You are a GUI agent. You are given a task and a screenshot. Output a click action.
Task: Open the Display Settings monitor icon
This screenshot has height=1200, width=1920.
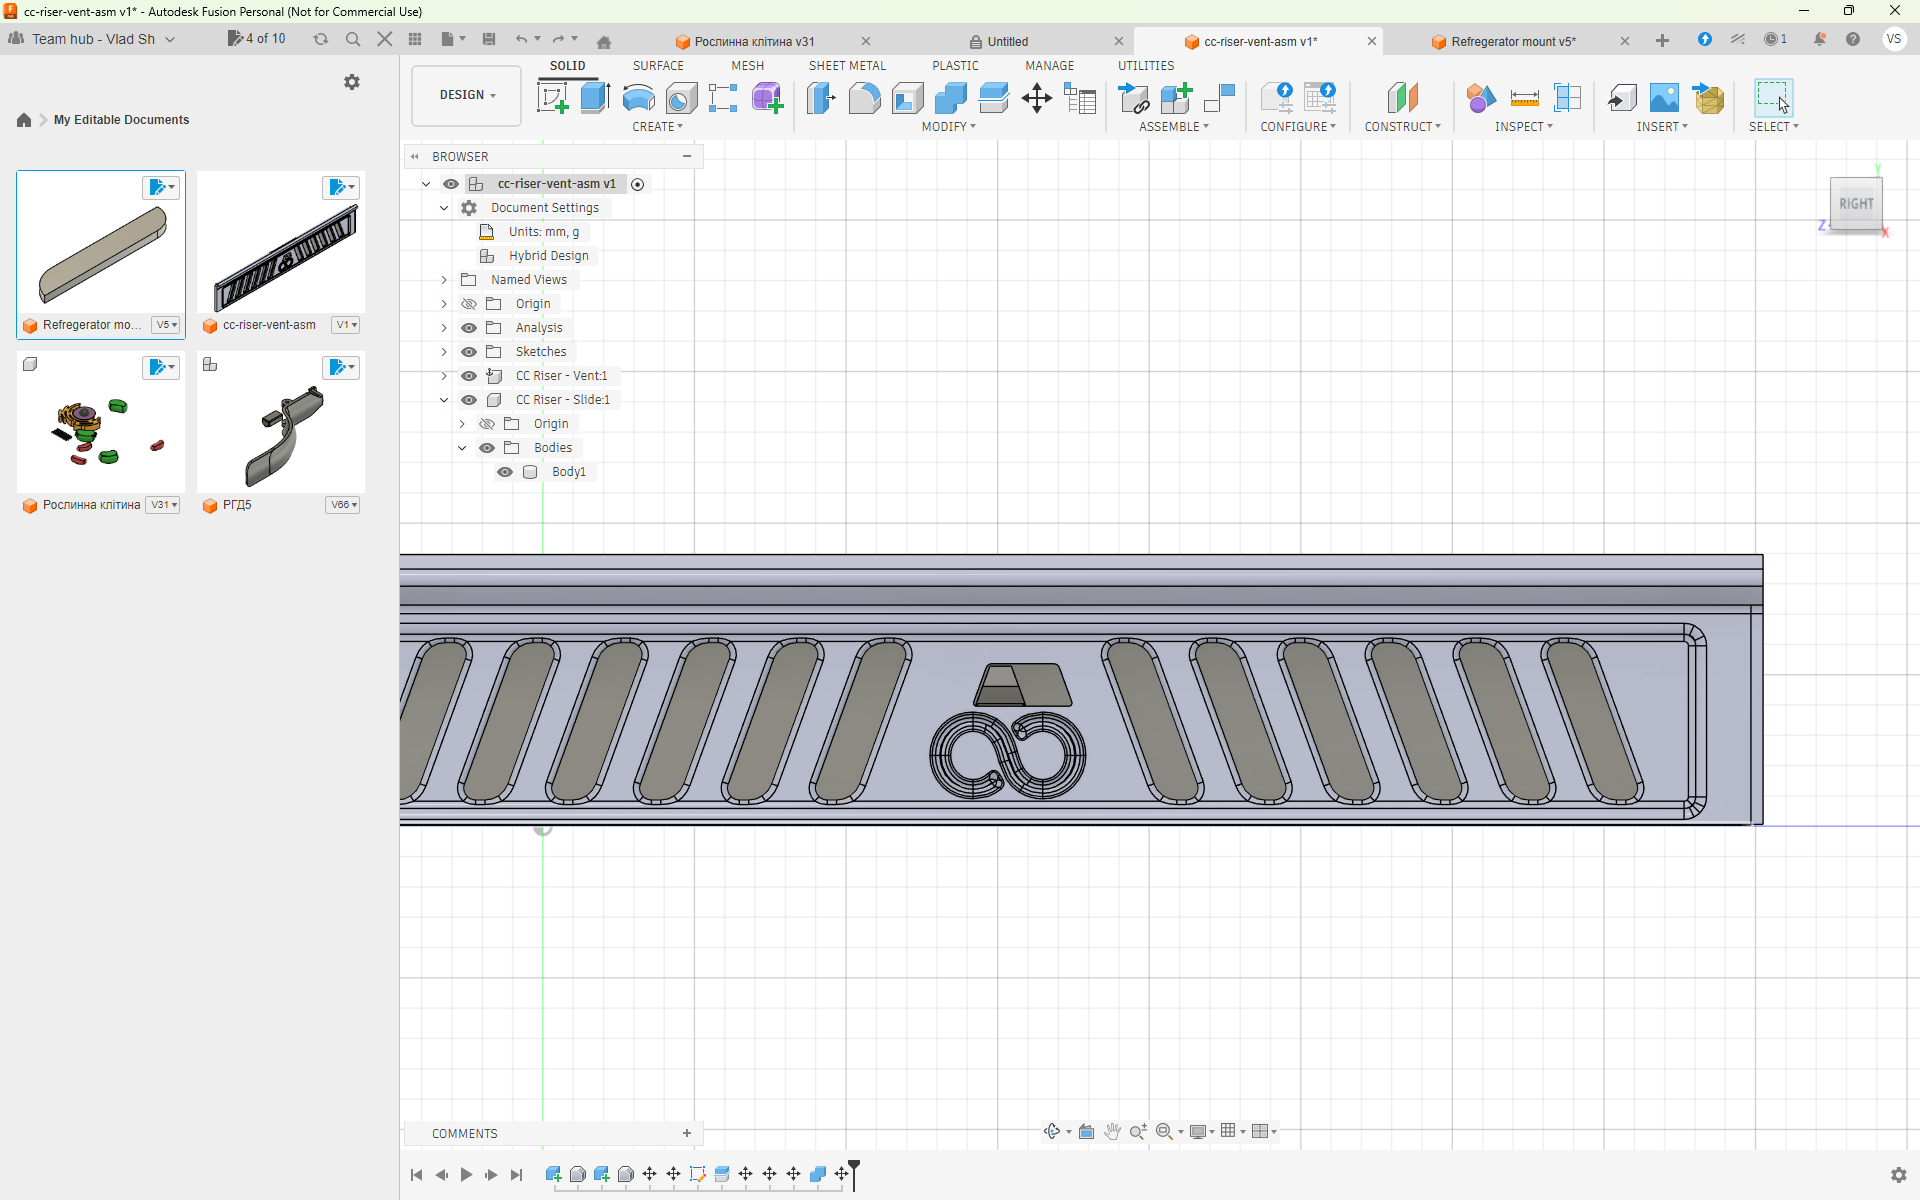pos(1198,1131)
